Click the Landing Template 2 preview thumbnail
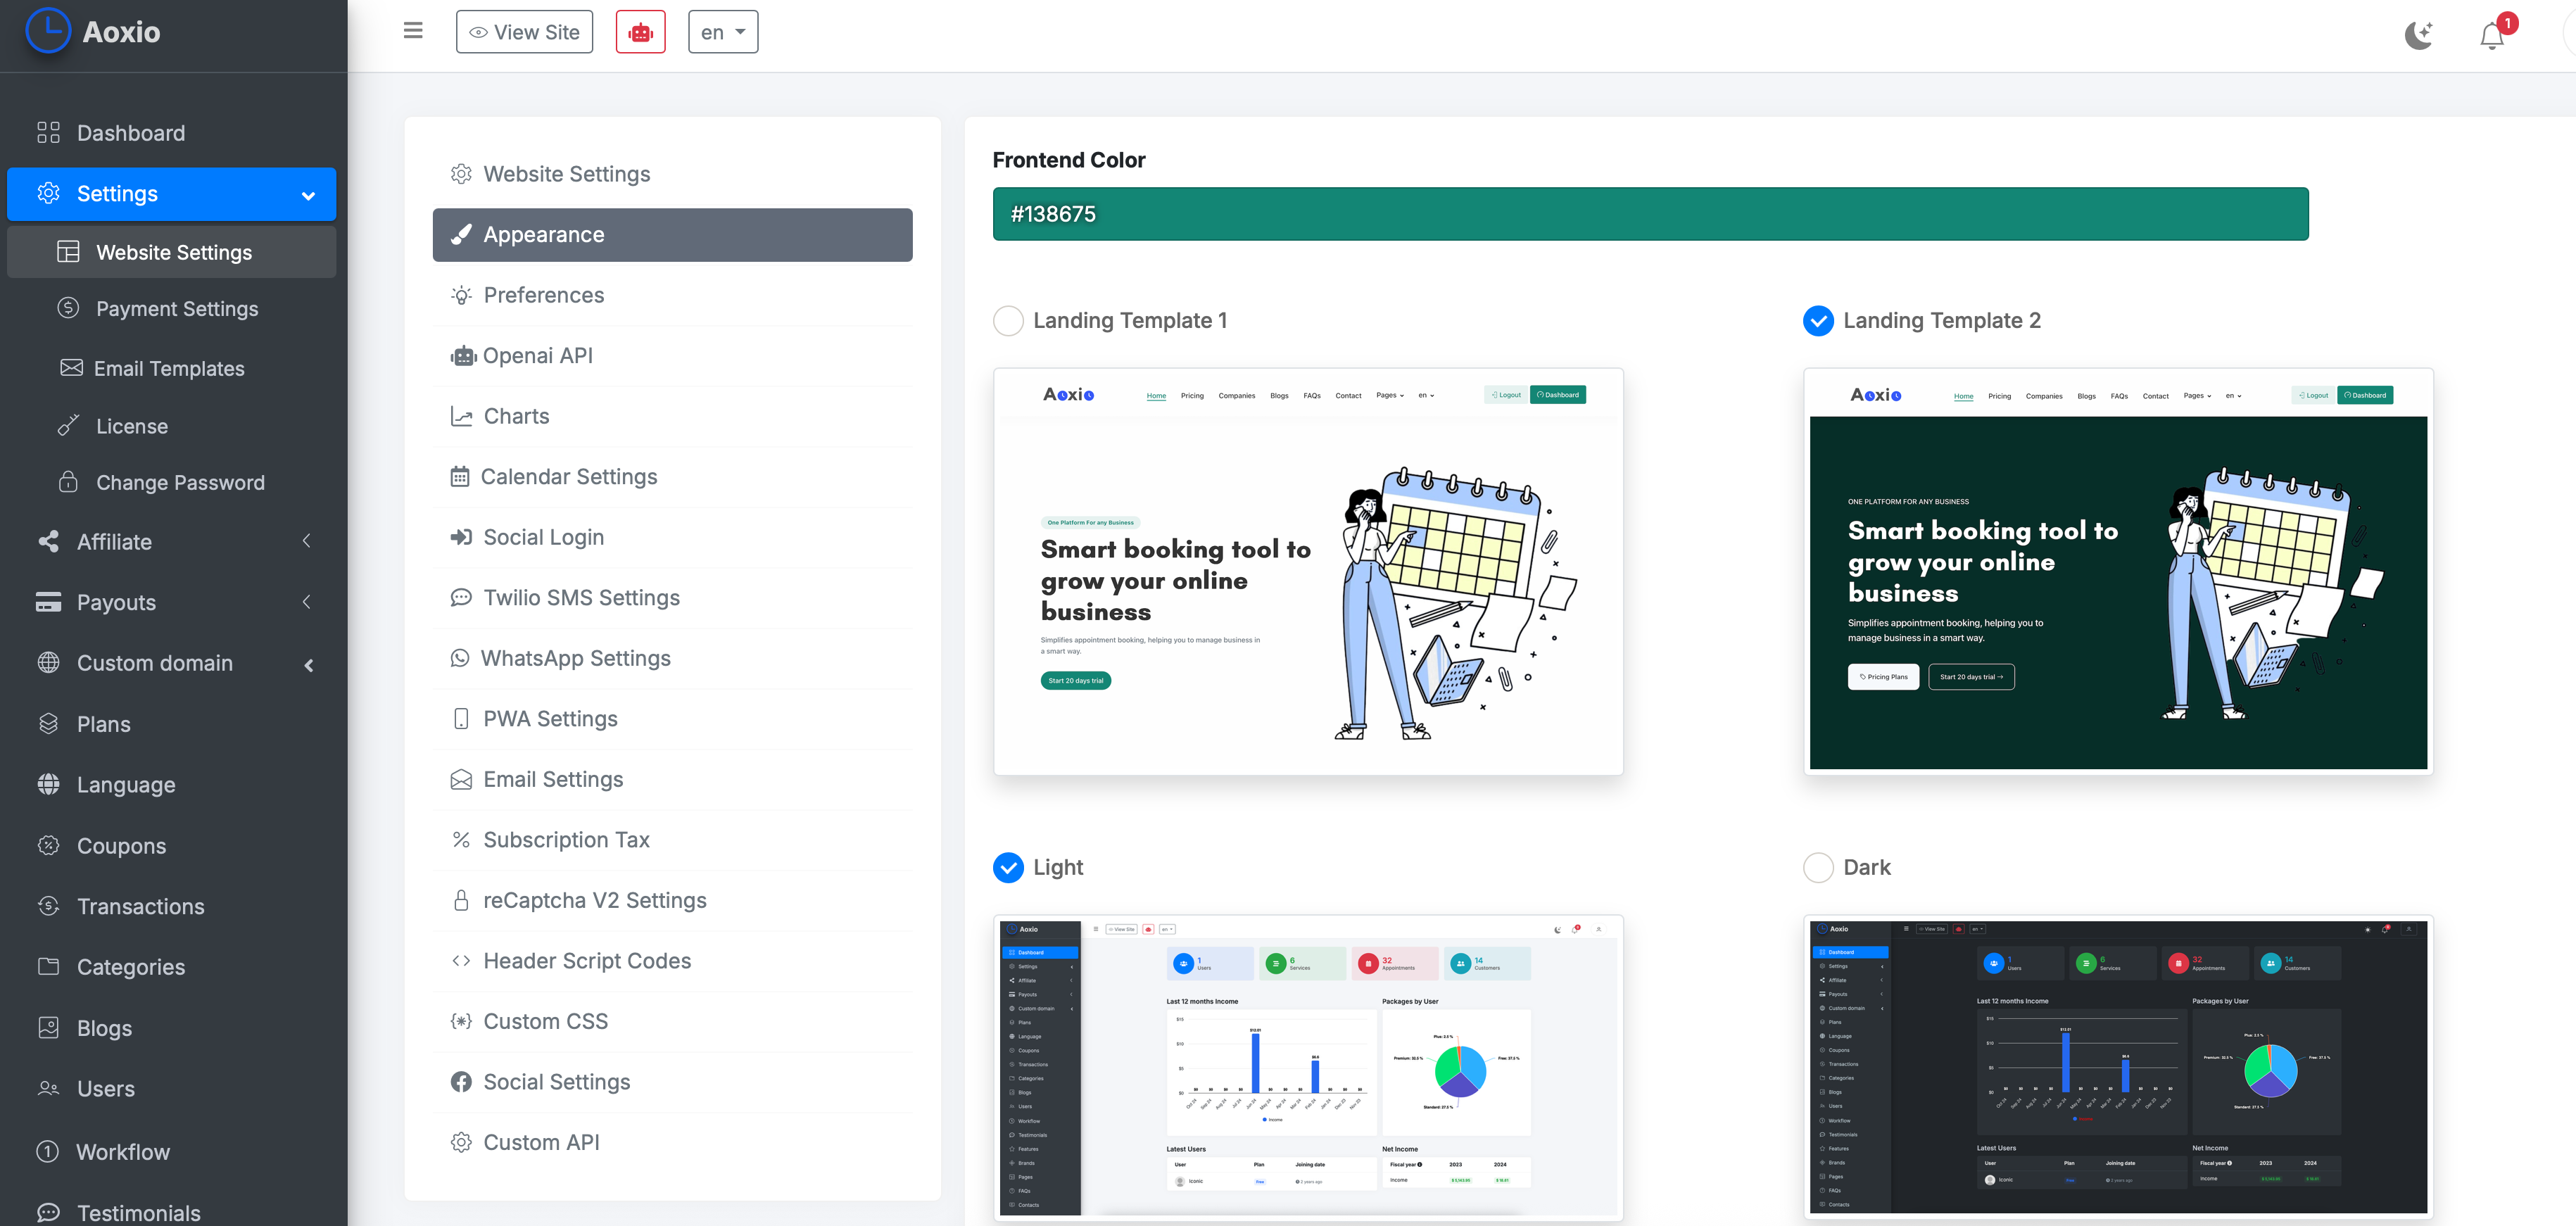Viewport: 2576px width, 1226px height. click(x=2117, y=571)
